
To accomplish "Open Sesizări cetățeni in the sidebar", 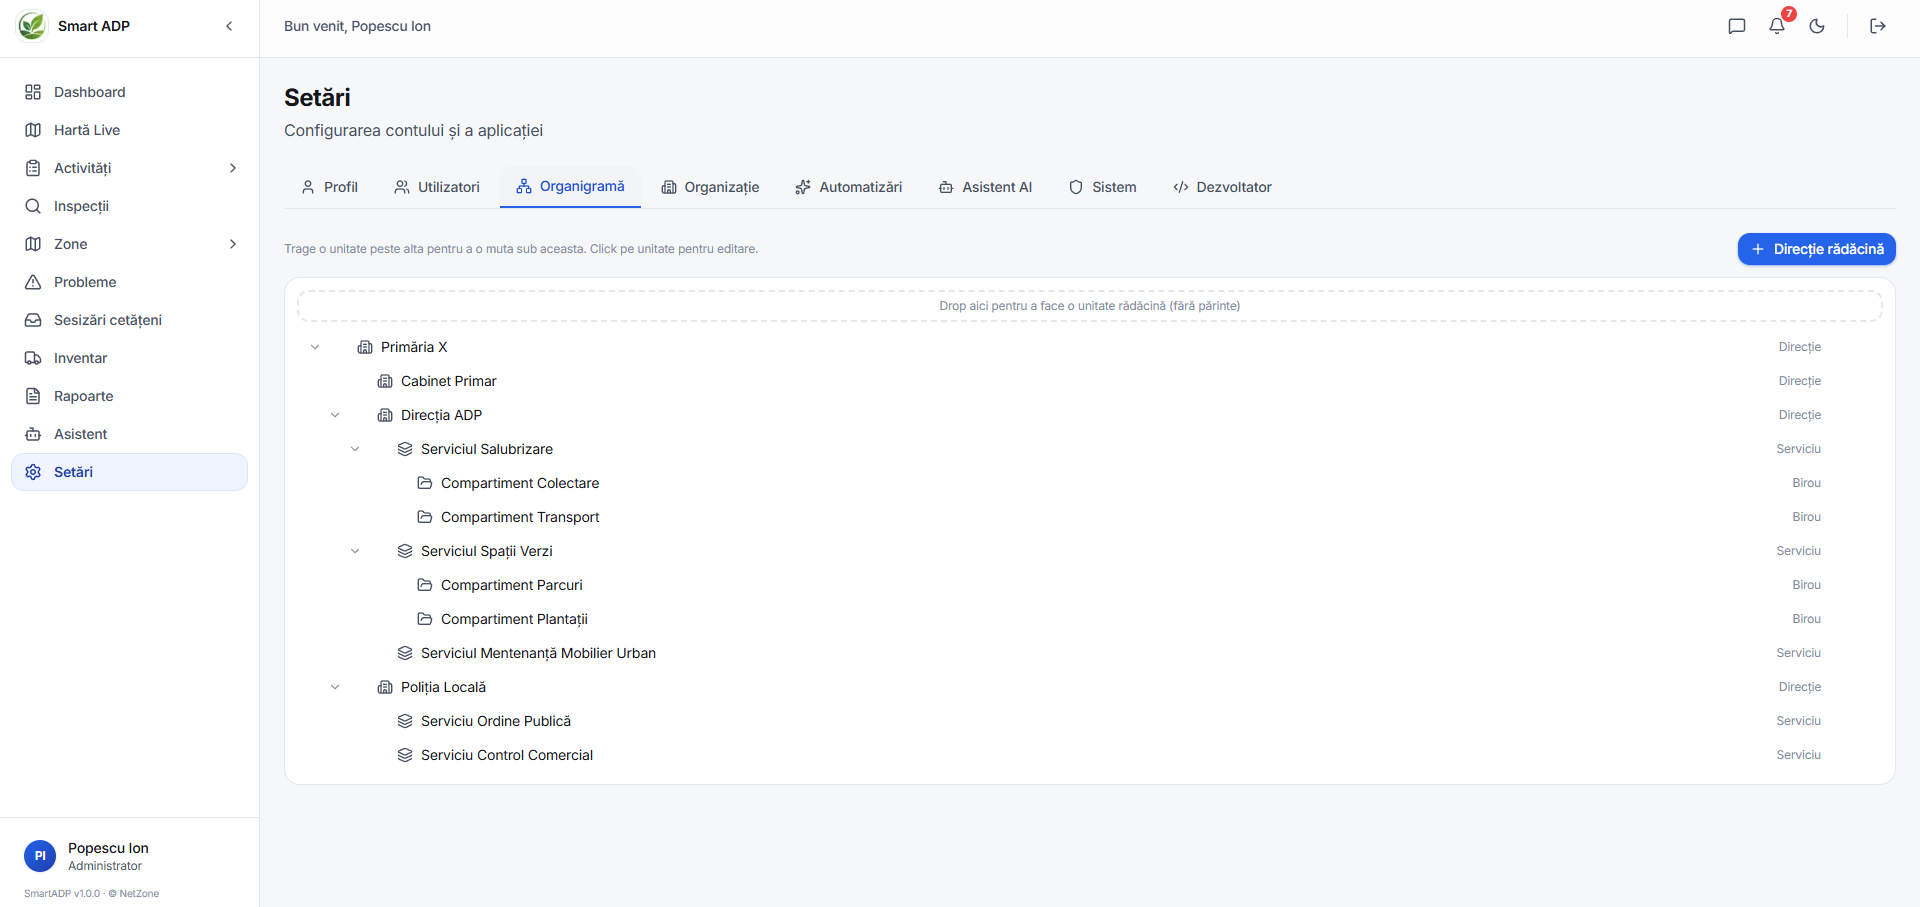I will point(129,320).
